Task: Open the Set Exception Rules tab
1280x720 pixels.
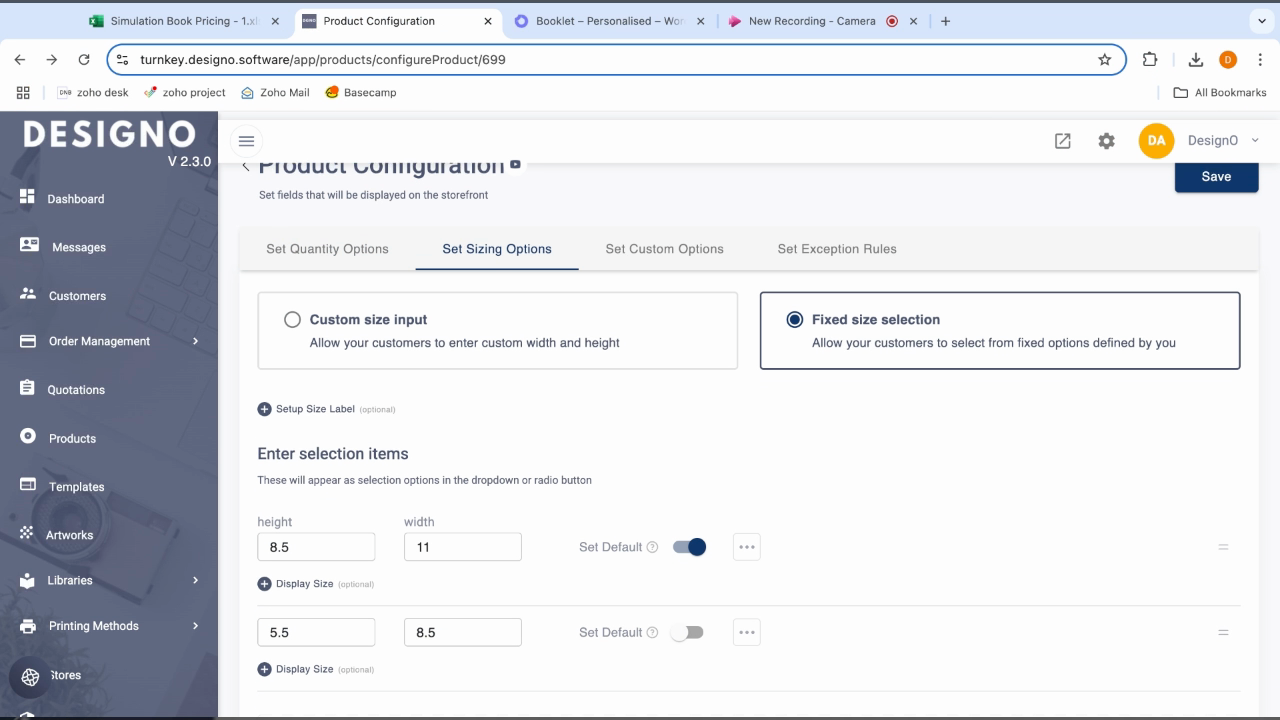Action: [836, 249]
